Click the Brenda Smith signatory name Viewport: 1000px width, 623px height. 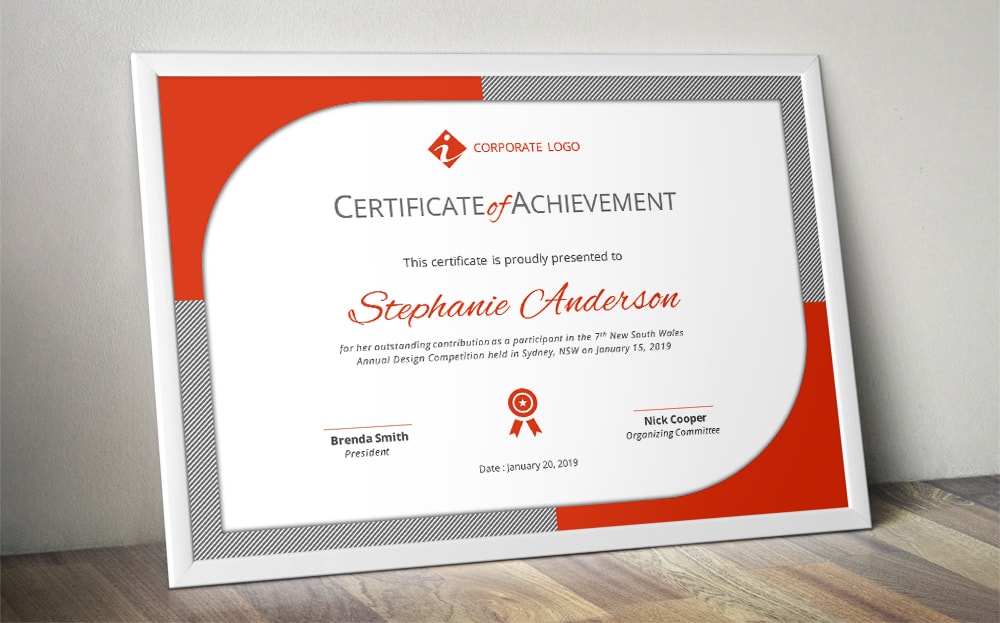(369, 437)
